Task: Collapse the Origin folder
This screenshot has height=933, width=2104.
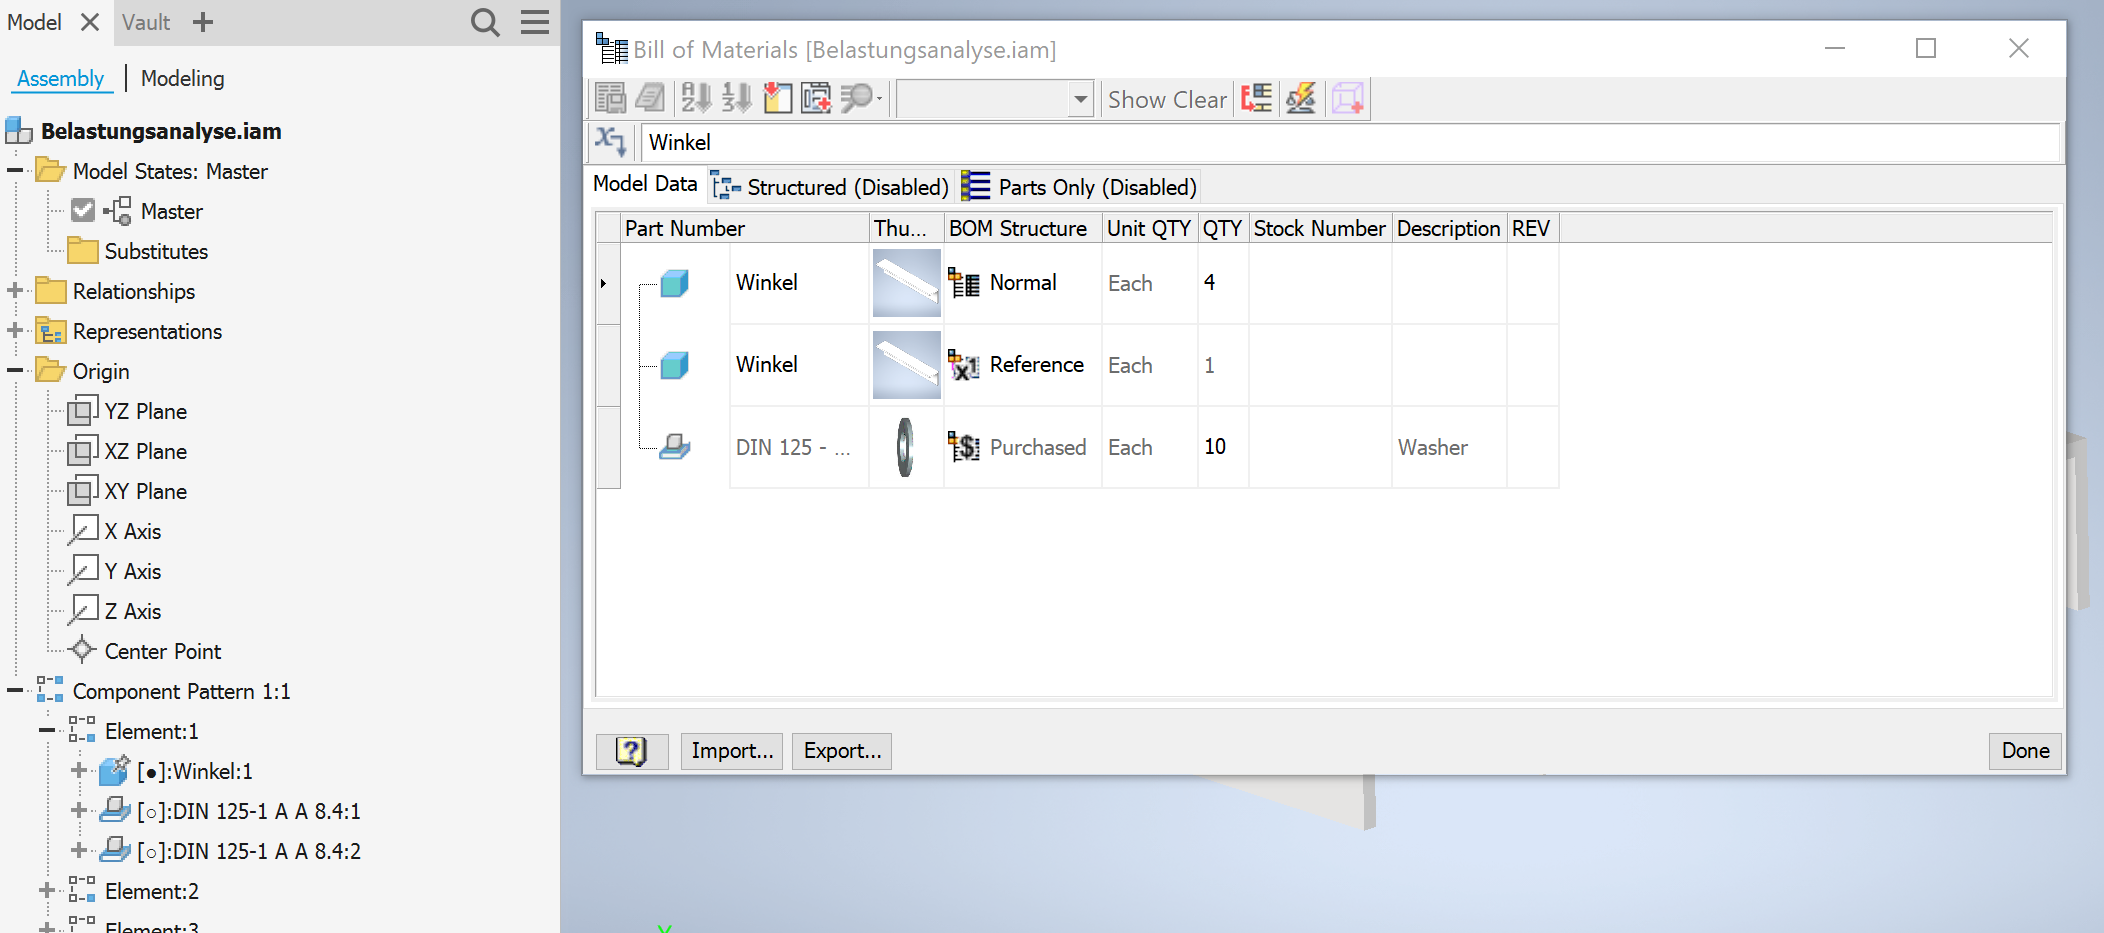Action: [14, 370]
